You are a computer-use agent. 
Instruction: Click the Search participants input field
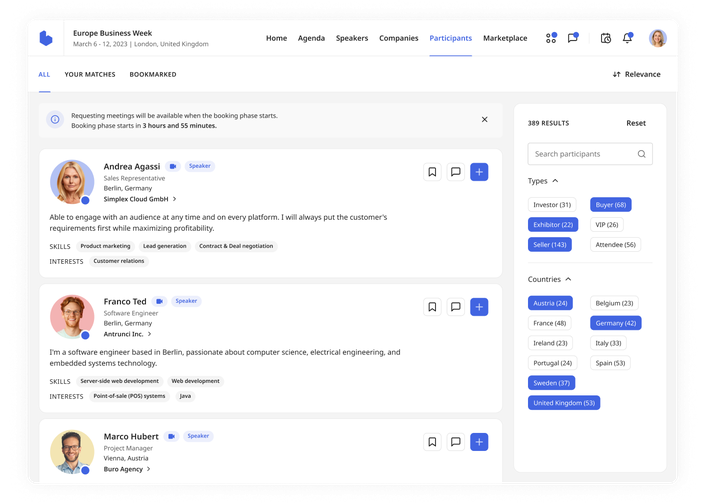click(x=582, y=154)
